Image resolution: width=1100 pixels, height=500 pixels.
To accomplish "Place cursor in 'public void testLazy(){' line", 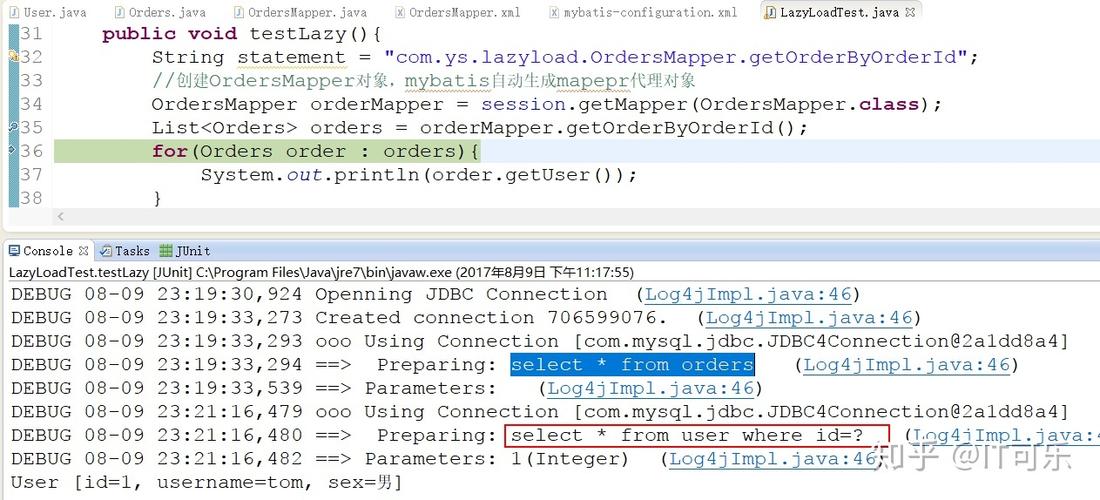I will (x=241, y=34).
